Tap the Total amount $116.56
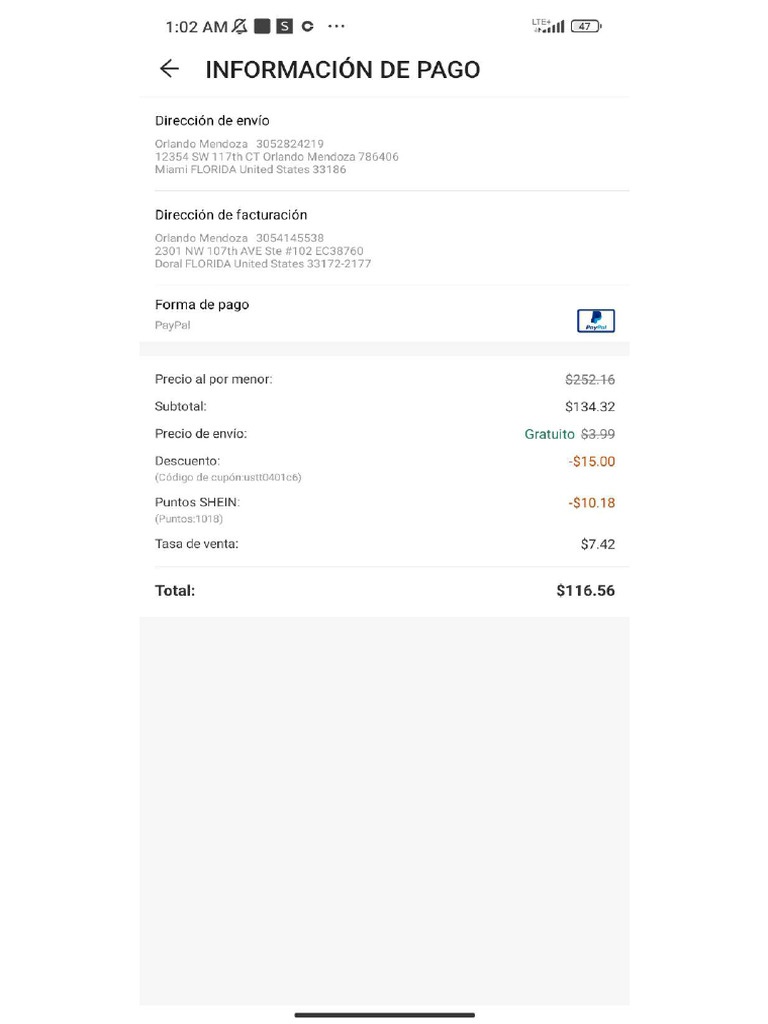The height and width of the screenshot is (1024, 768). point(586,590)
